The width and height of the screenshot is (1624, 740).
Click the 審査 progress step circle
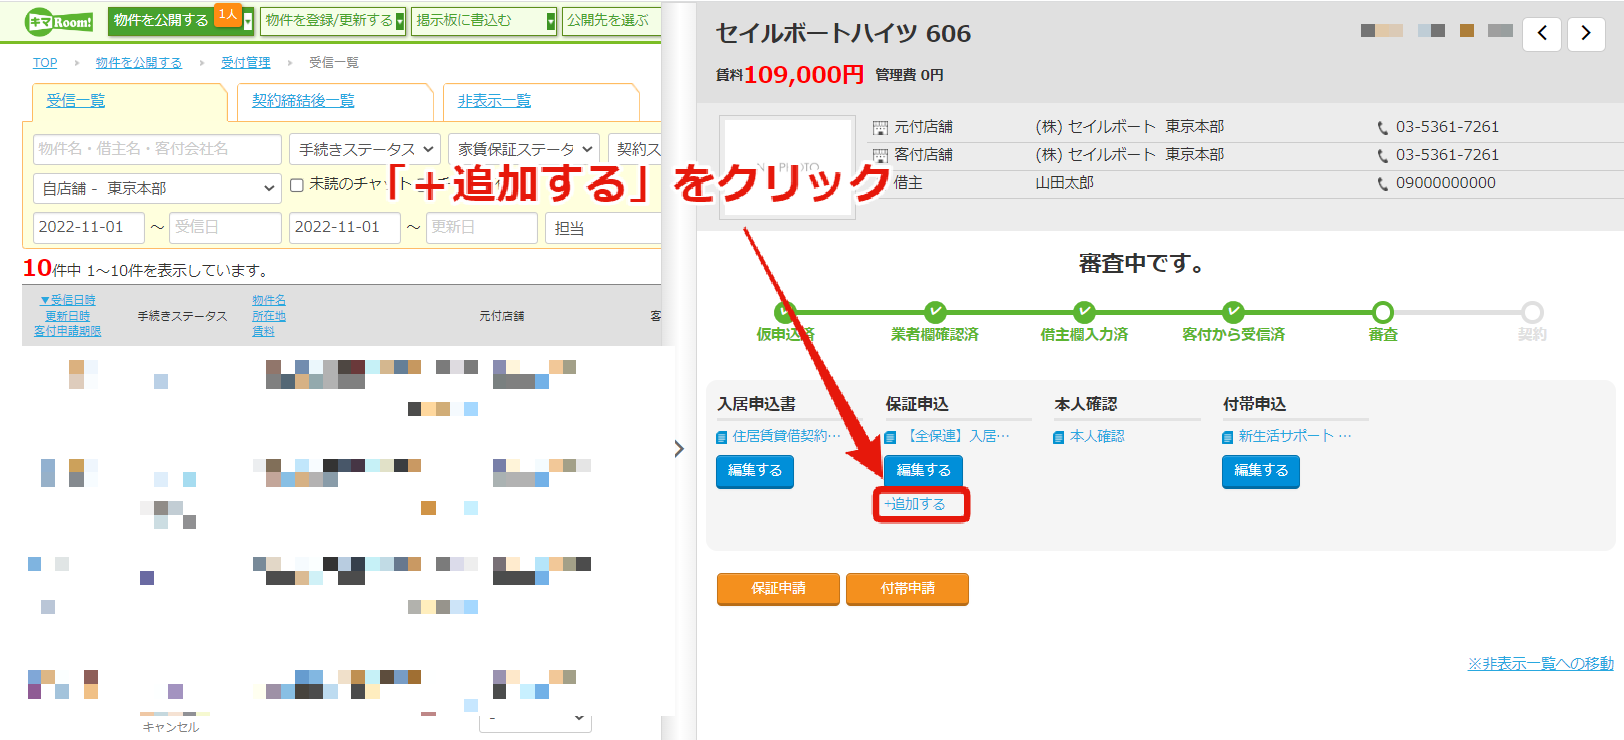point(1382,312)
